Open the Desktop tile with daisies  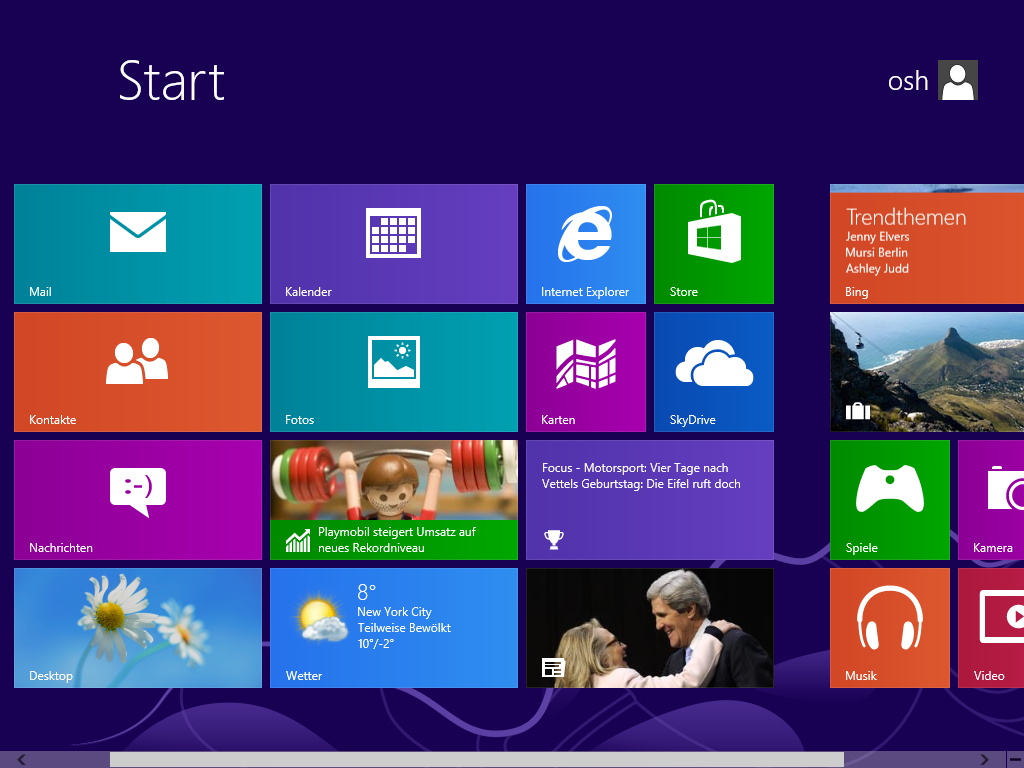[x=138, y=627]
